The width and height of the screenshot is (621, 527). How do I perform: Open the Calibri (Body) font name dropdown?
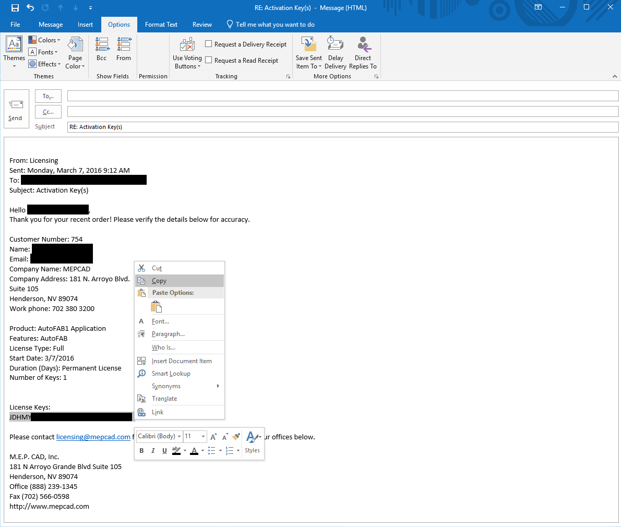179,436
